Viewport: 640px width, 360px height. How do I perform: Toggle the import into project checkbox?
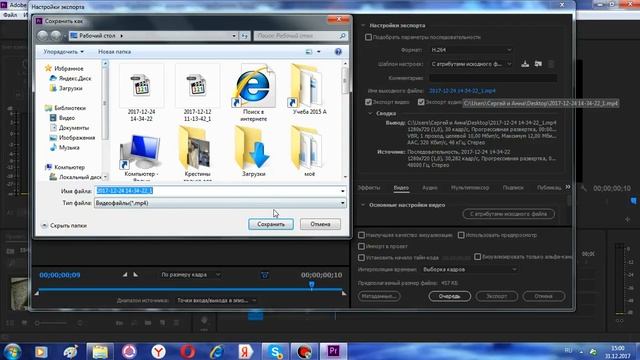pyautogui.click(x=361, y=246)
